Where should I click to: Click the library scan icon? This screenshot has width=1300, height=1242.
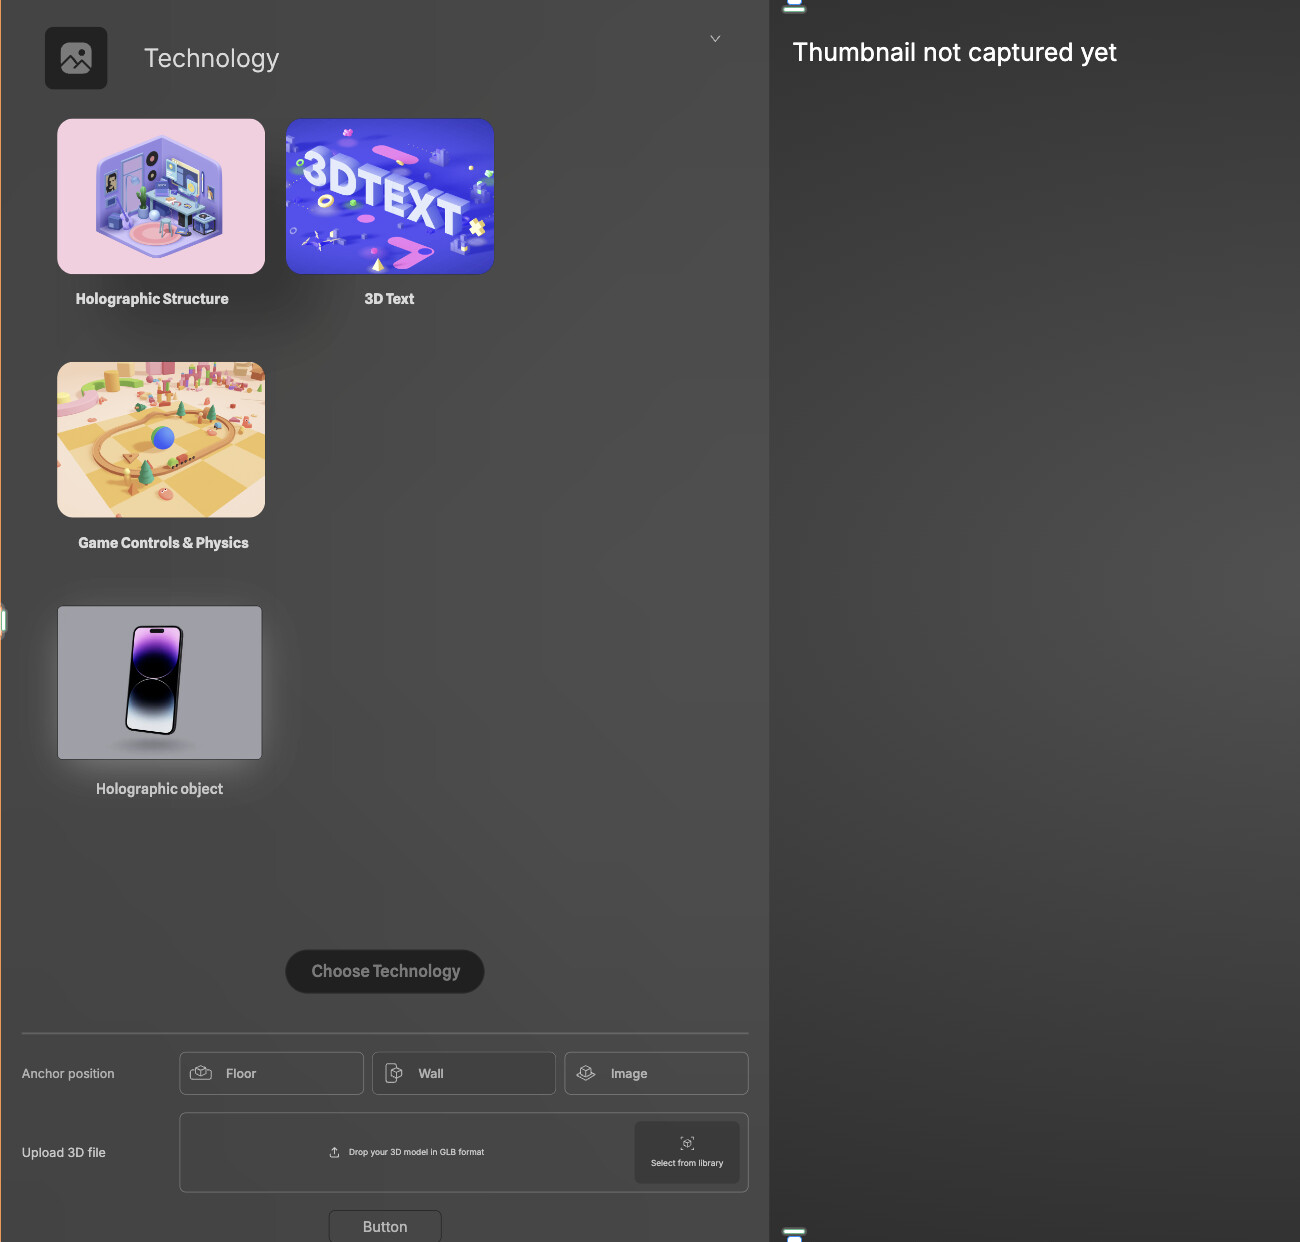point(687,1143)
